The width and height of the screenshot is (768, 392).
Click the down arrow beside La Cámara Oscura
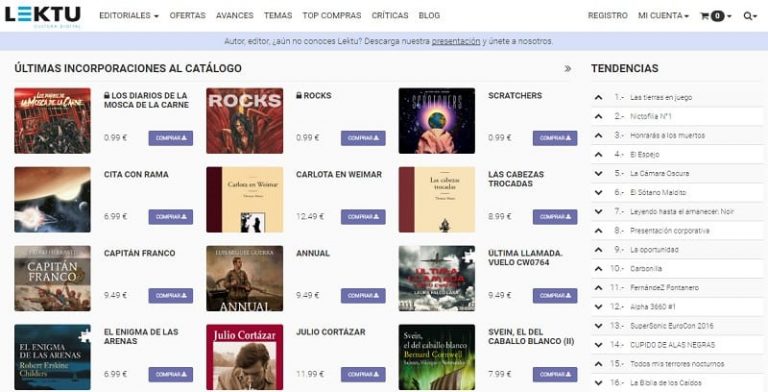(x=599, y=173)
